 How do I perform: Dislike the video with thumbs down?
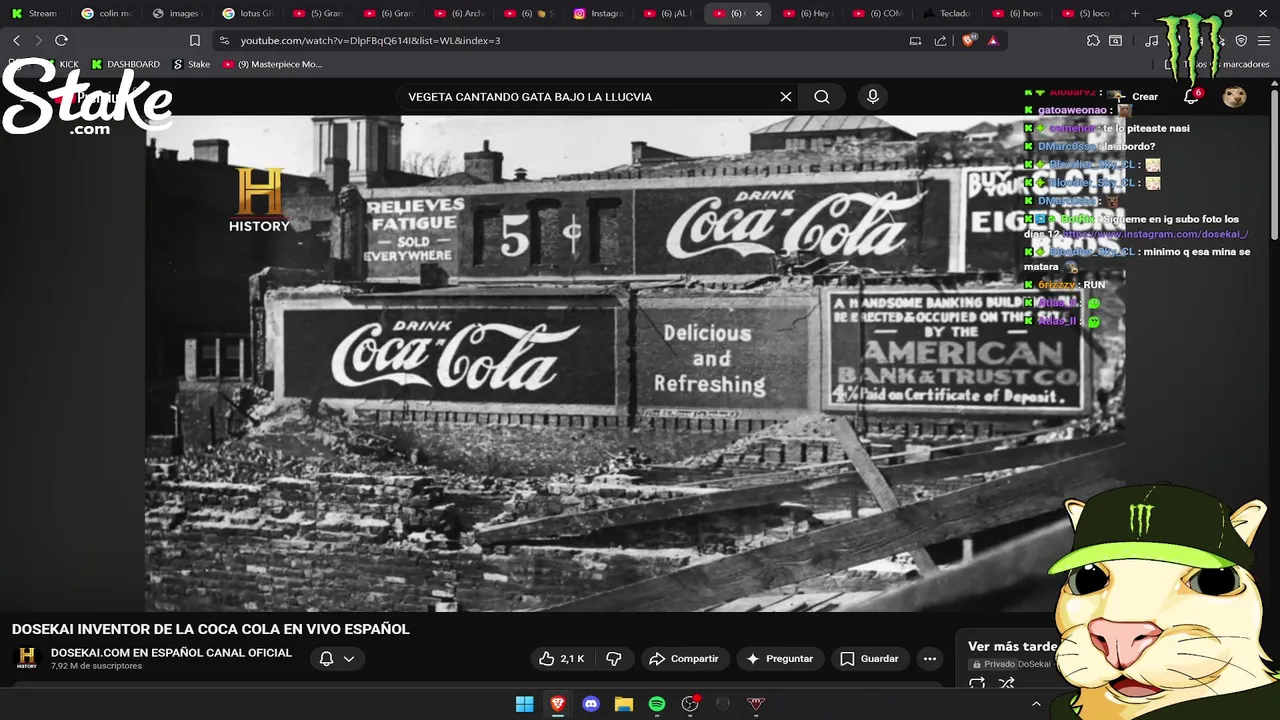tap(614, 659)
